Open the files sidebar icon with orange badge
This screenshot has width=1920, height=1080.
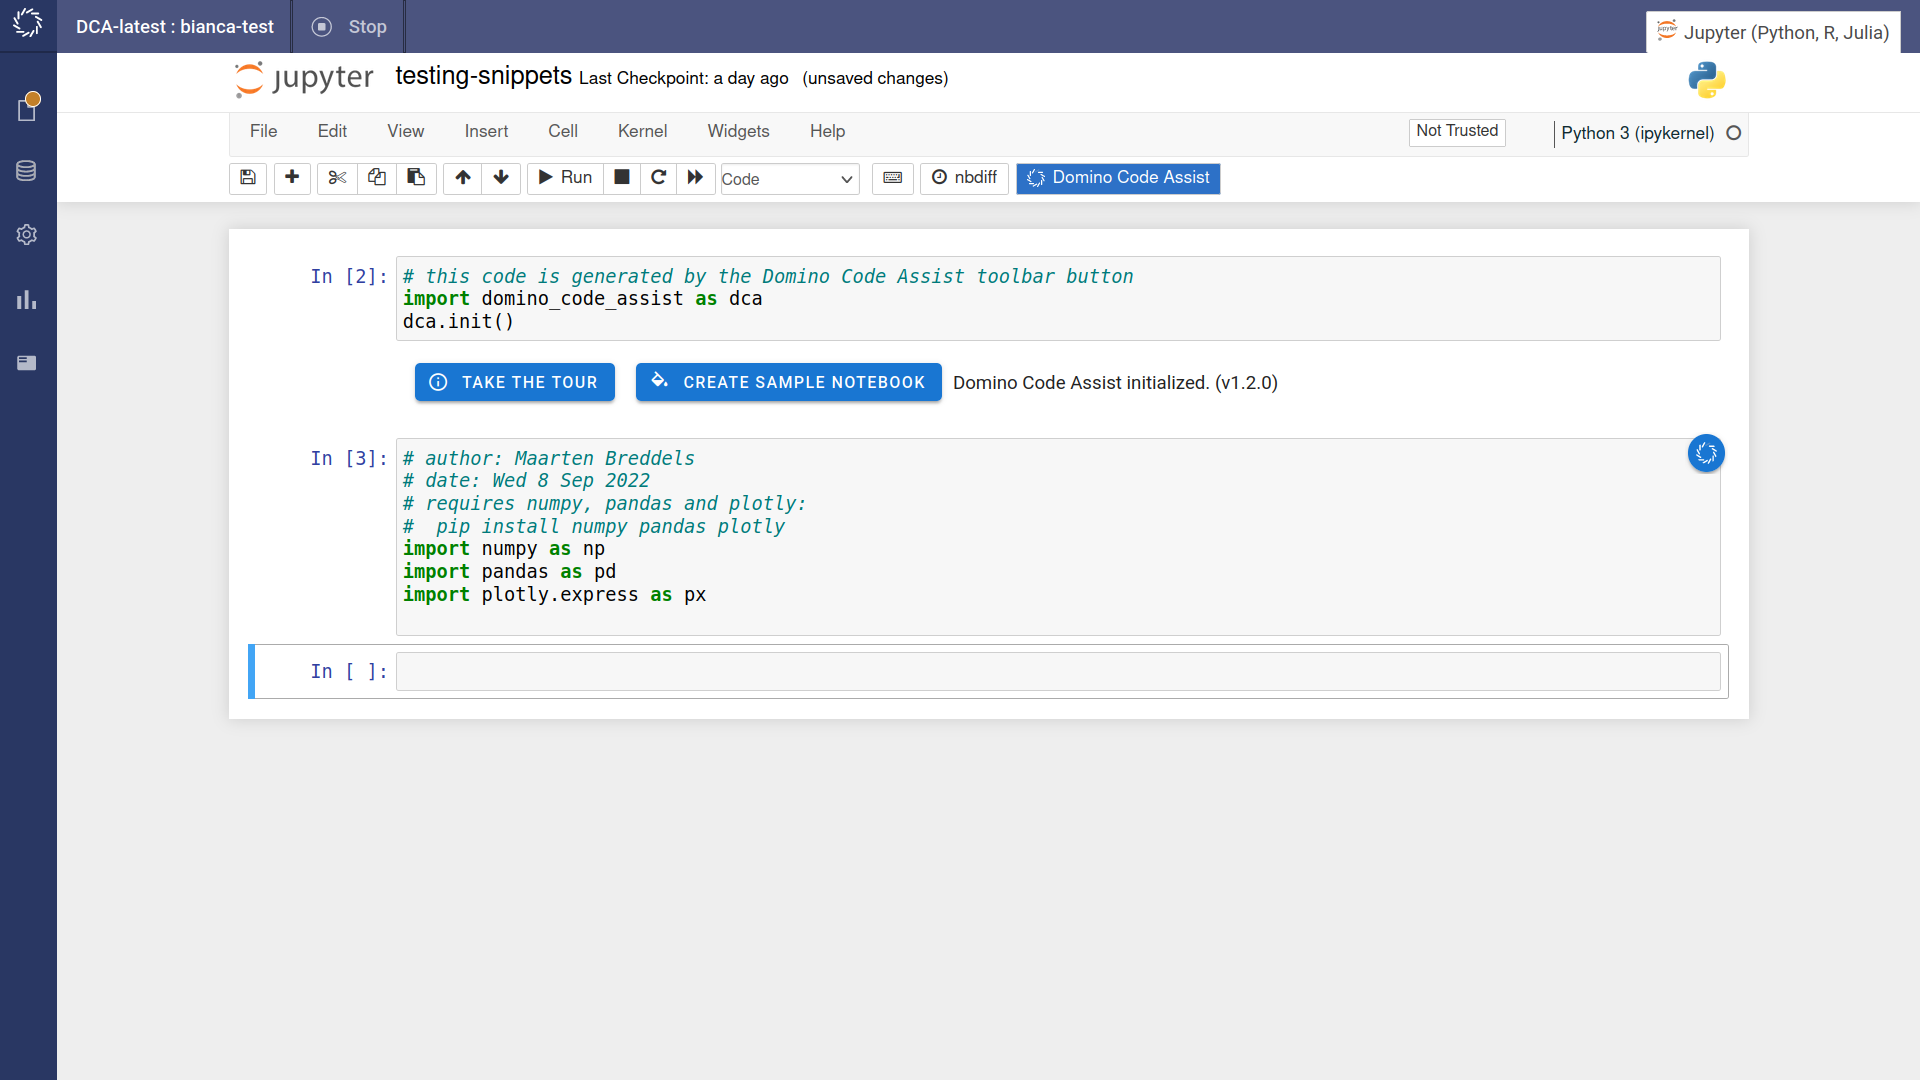point(28,107)
